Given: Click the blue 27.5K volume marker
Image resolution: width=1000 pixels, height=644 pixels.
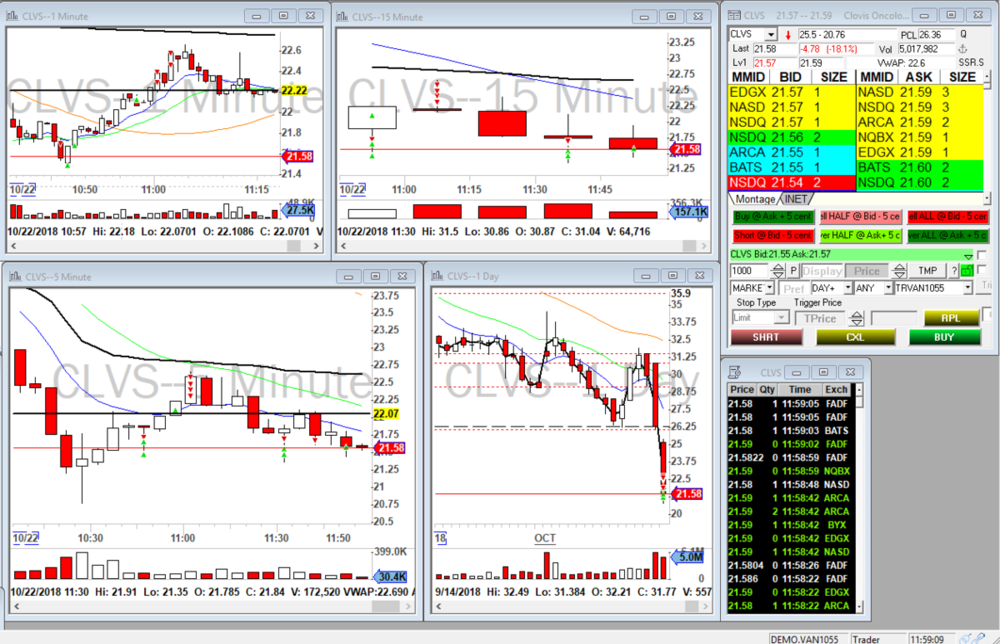Looking at the screenshot, I should coord(298,210).
